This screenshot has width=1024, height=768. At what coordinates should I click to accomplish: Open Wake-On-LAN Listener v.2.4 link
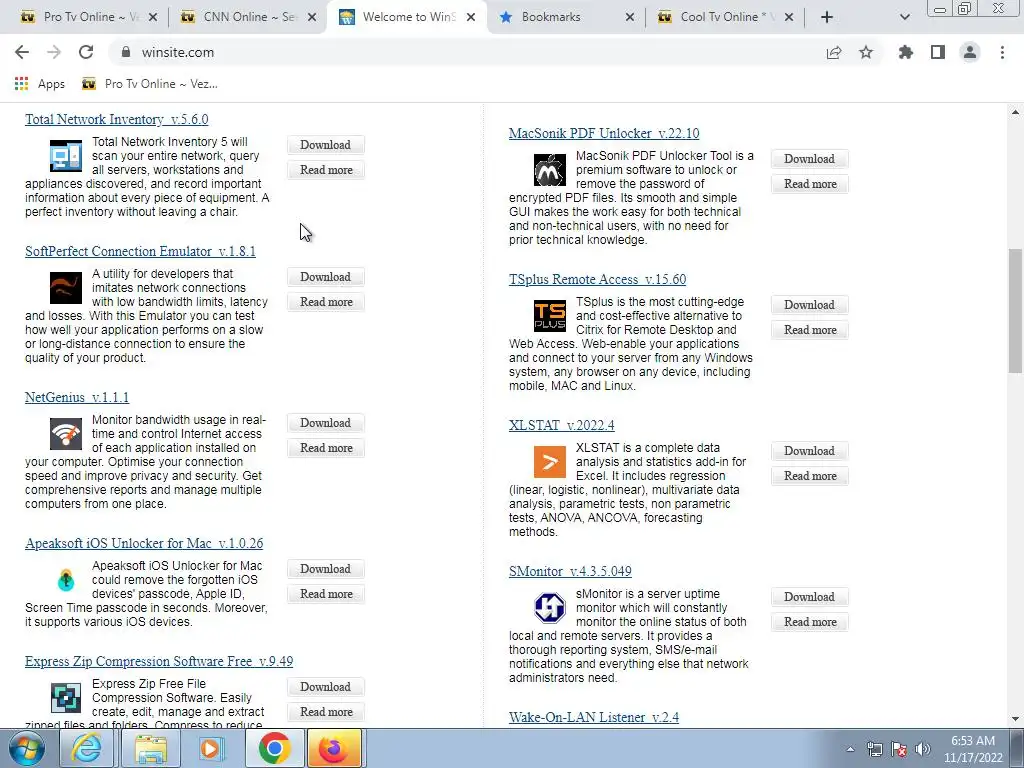pyautogui.click(x=594, y=717)
